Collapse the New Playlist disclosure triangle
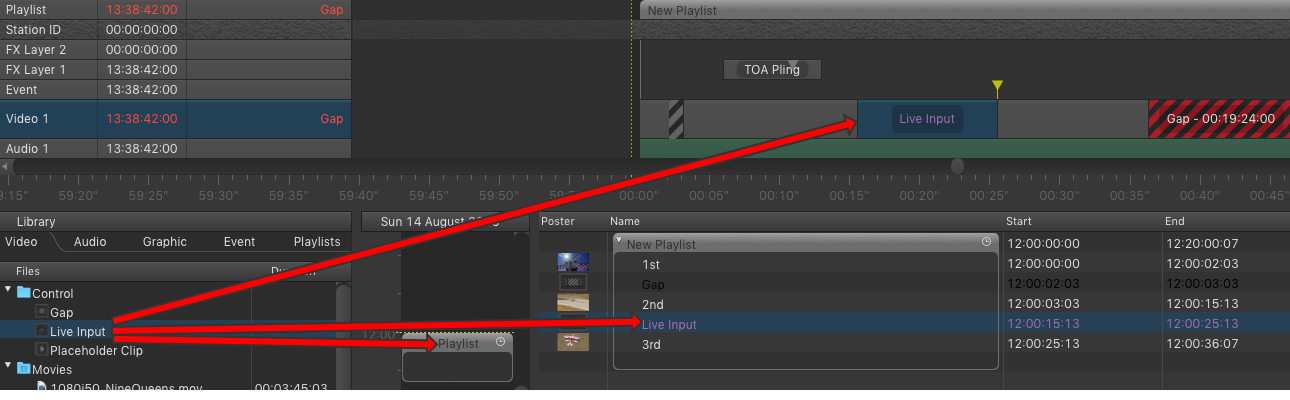This screenshot has height=400, width=1290. tap(620, 241)
